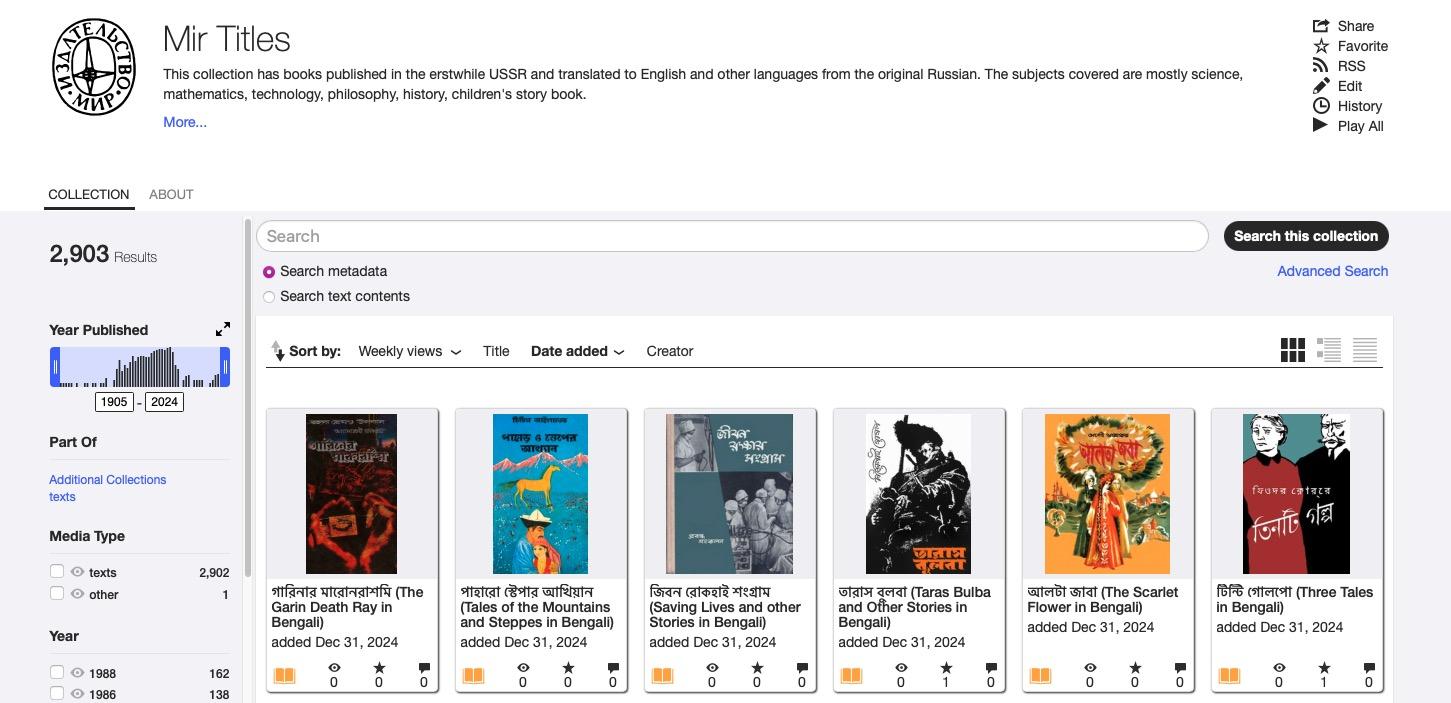Viewport: 1451px width, 703px height.
Task: Toggle the eye icon next to 1986
Action: [x=77, y=694]
